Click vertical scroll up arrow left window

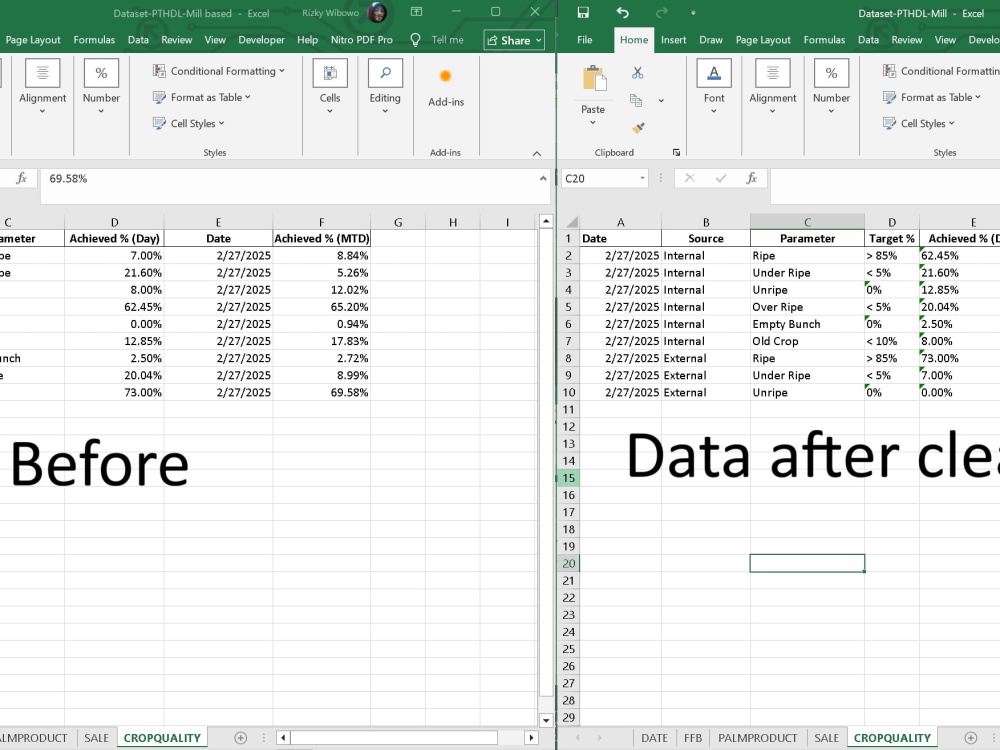(x=546, y=221)
